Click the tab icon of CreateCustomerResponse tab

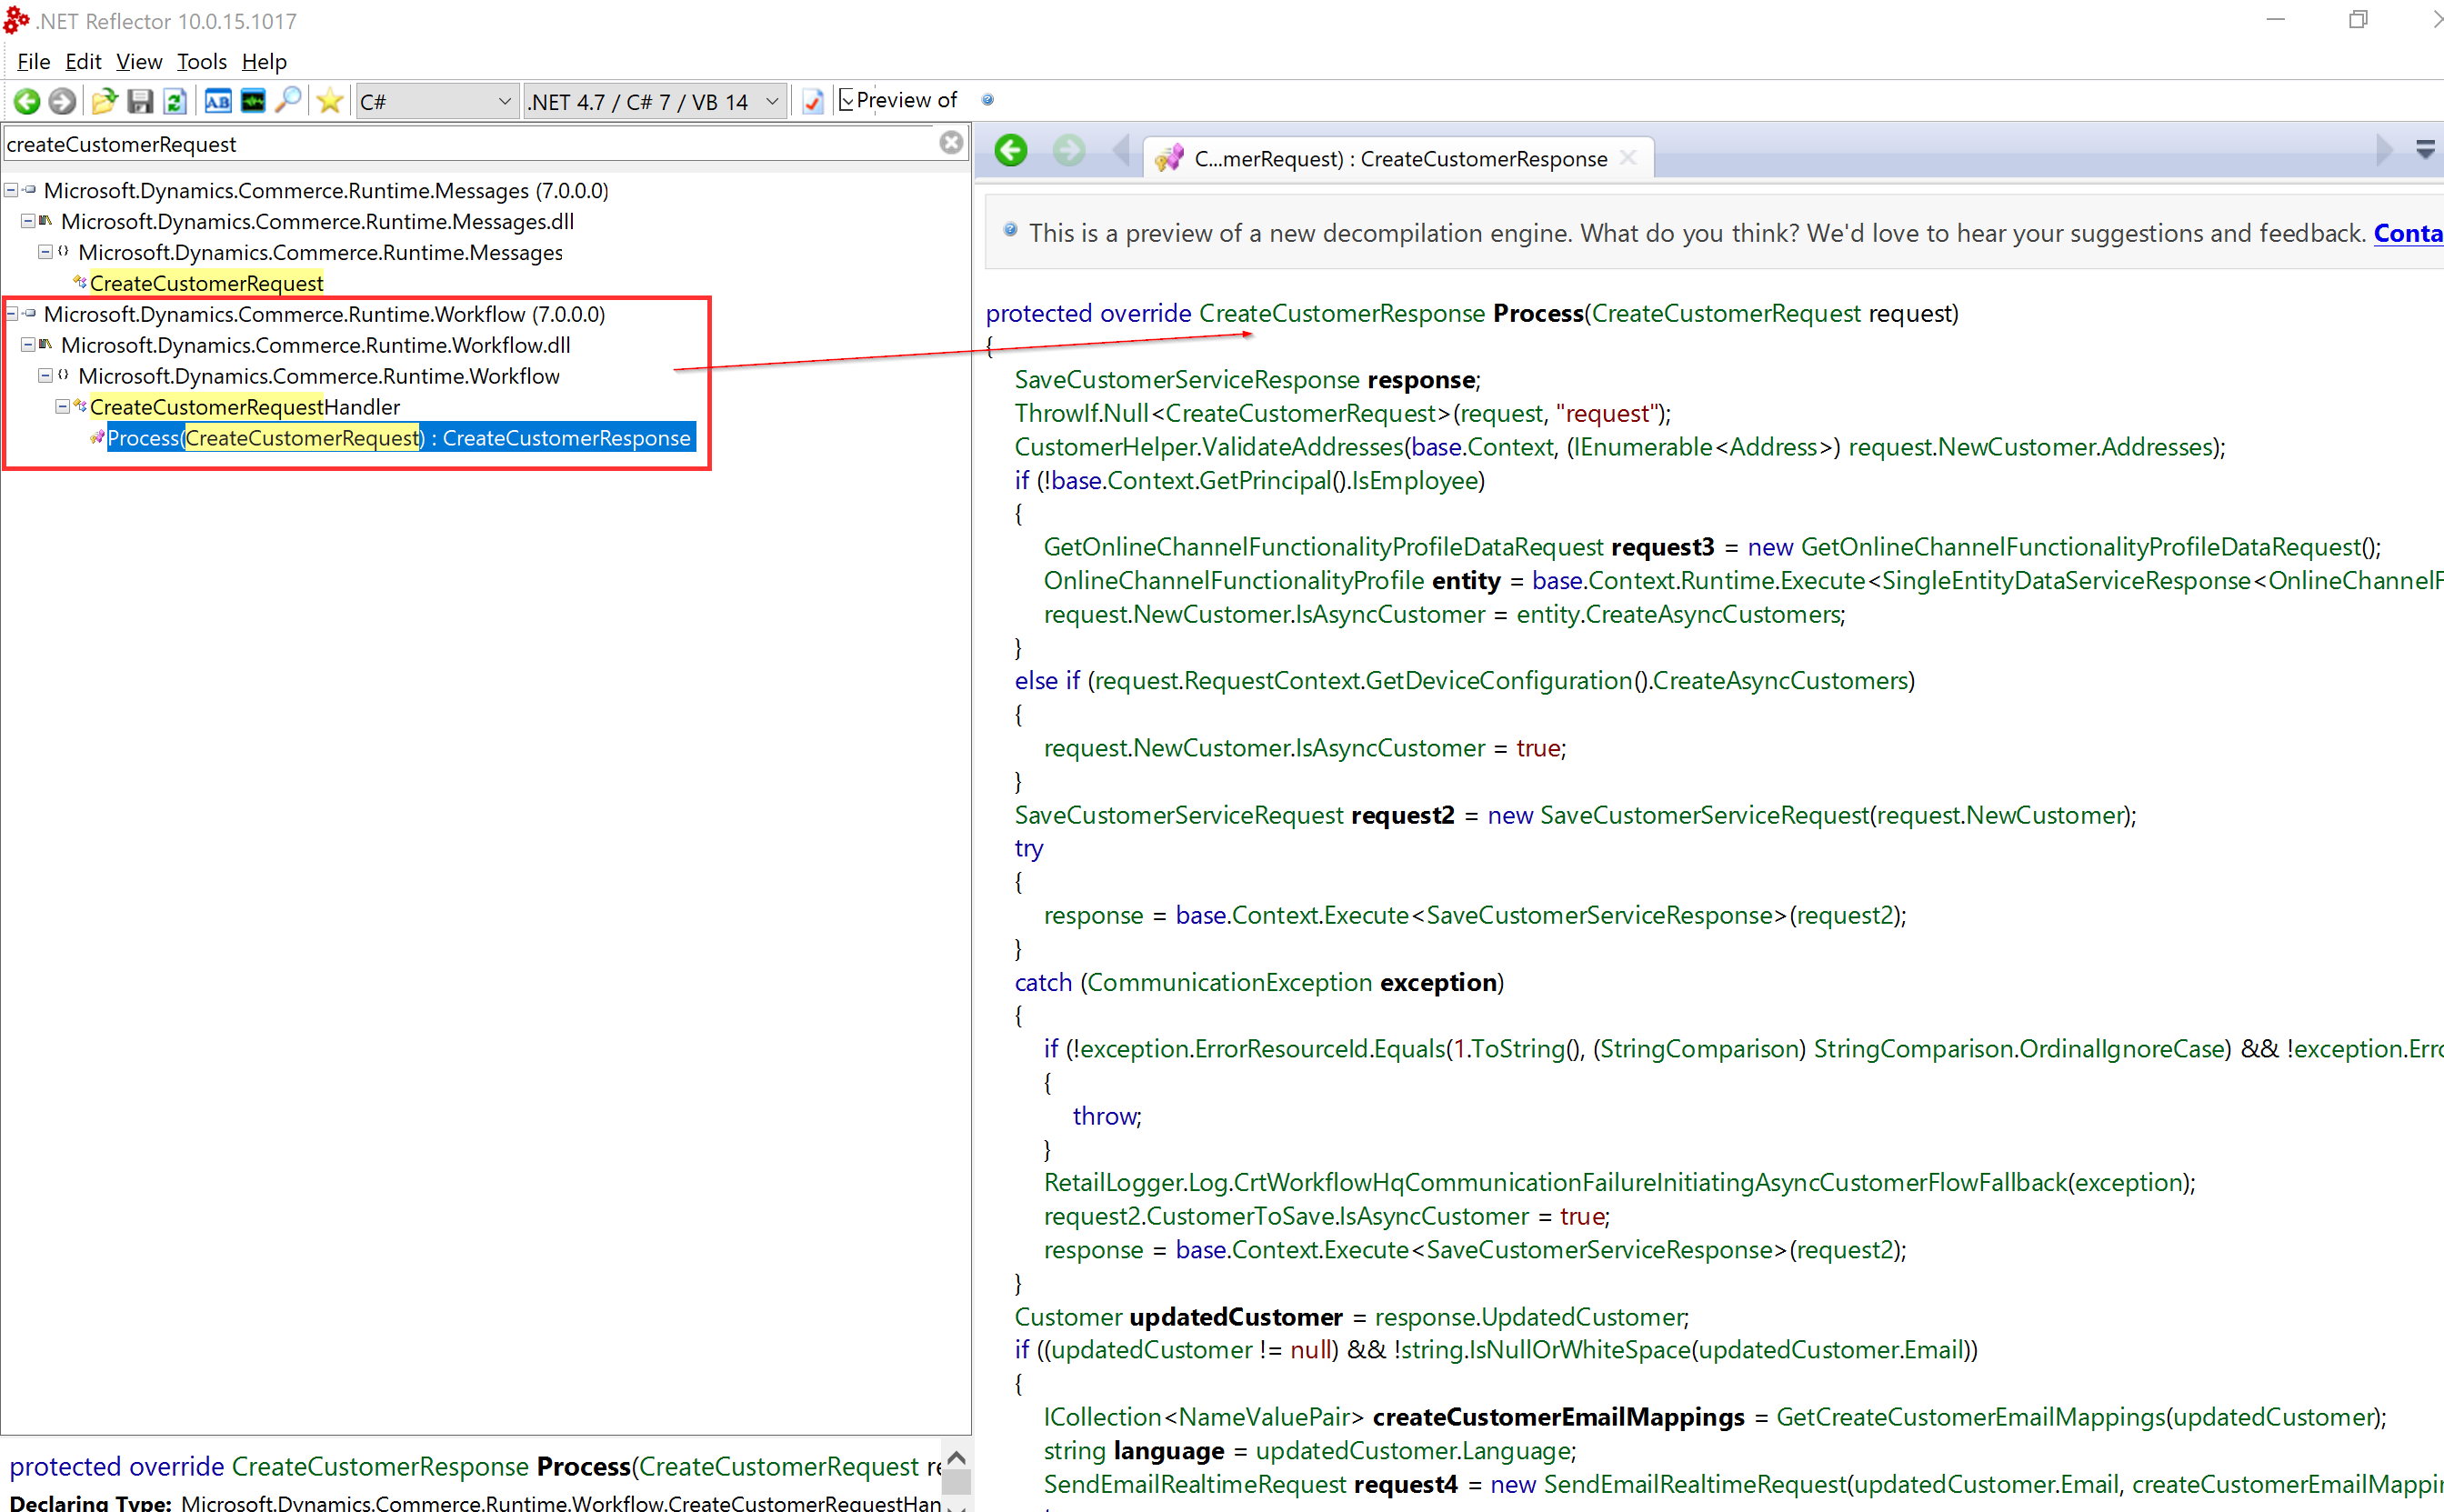click(x=1169, y=158)
